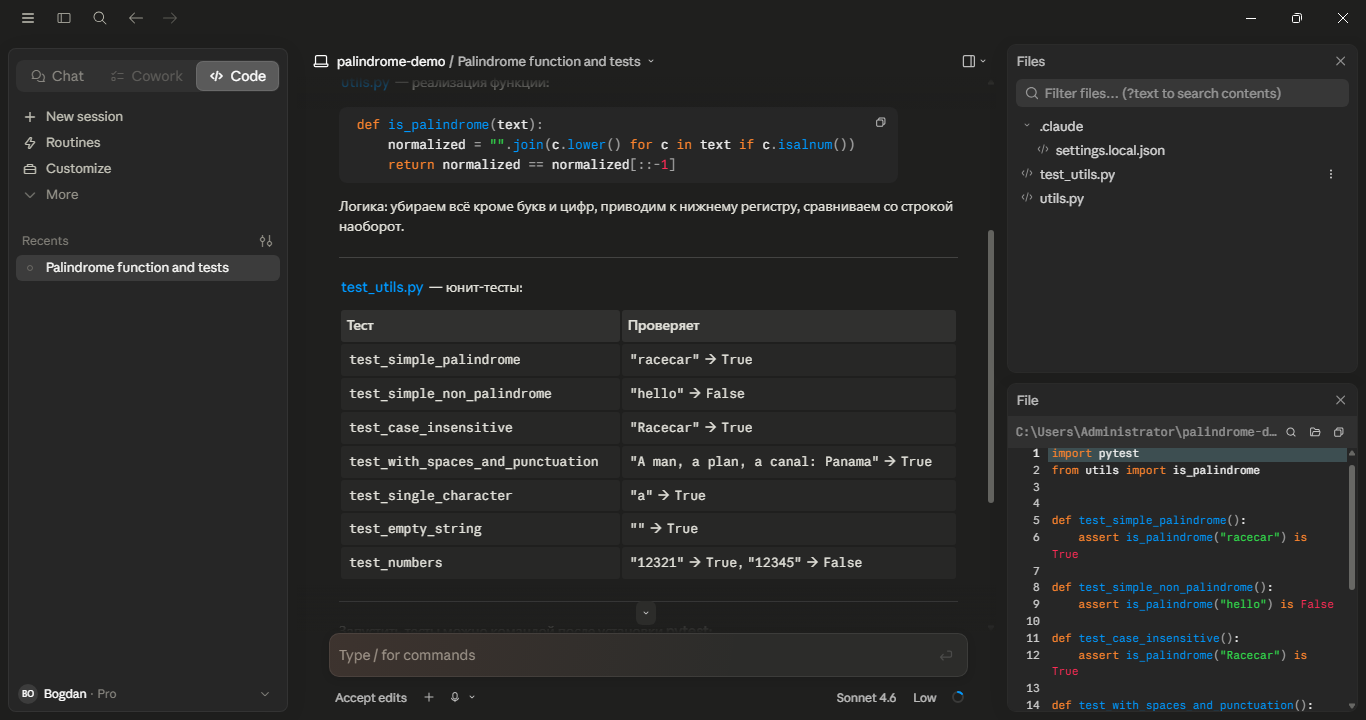This screenshot has width=1366, height=720.
Task: Click the test_numbers table cell
Action: pos(480,563)
